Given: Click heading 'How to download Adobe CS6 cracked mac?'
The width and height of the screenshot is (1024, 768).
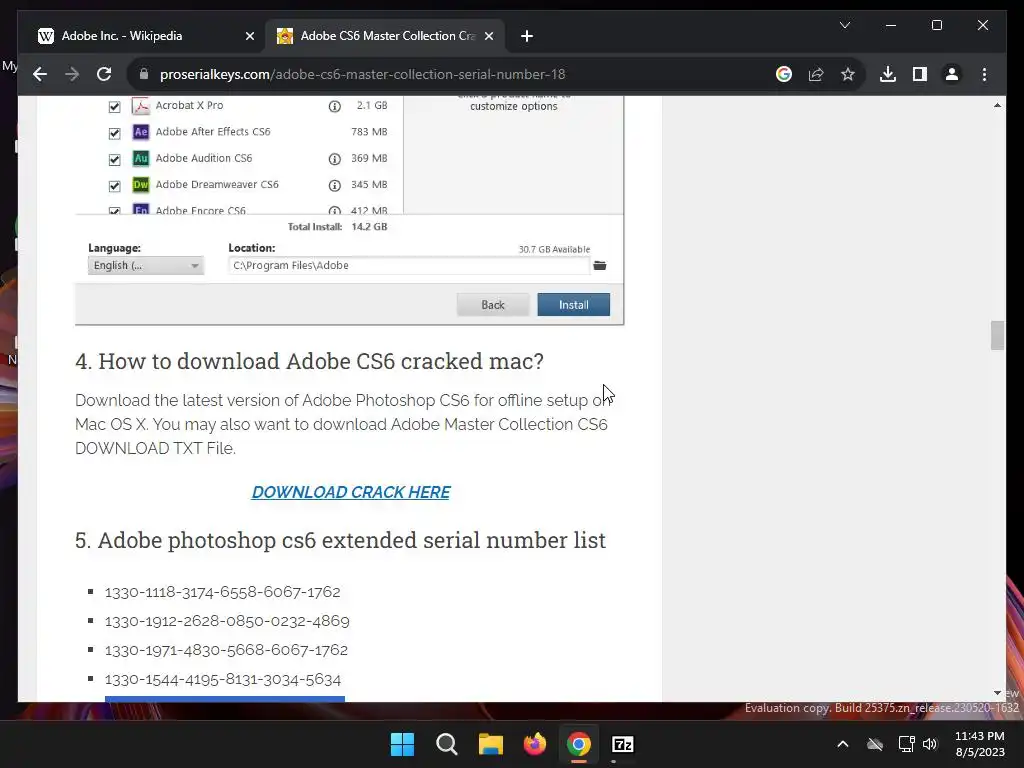Looking at the screenshot, I should (309, 361).
